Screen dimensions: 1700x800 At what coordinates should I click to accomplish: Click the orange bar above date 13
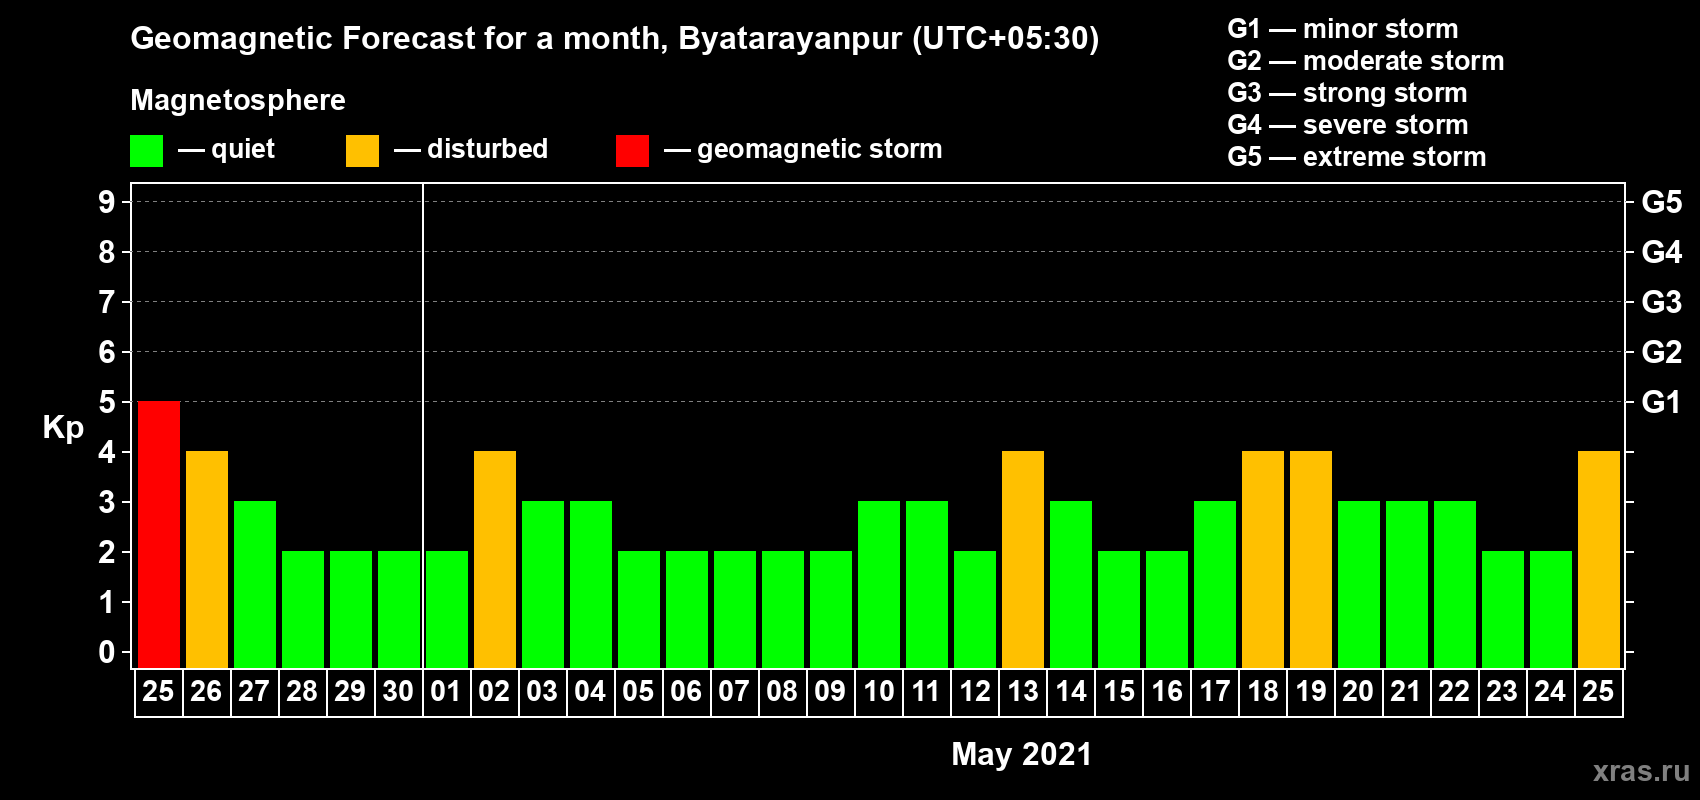click(1023, 560)
